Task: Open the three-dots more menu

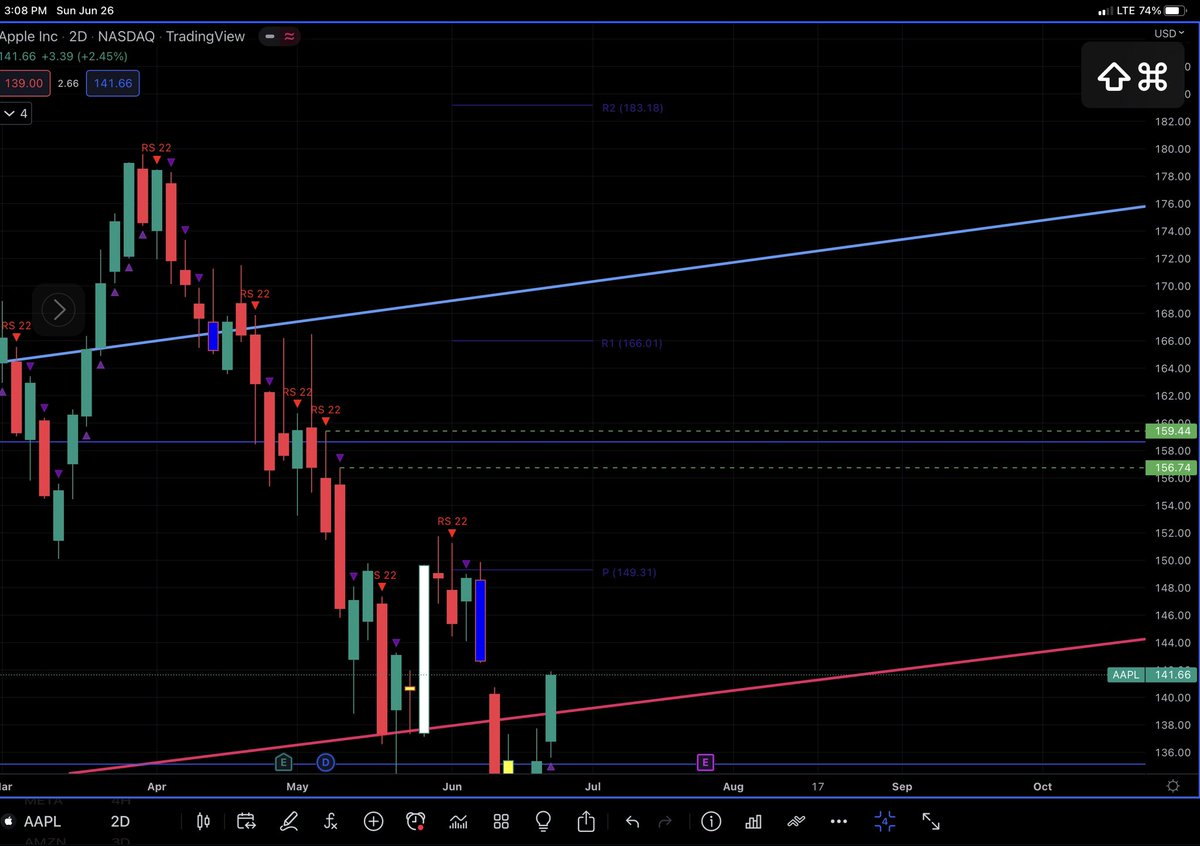Action: coord(839,821)
